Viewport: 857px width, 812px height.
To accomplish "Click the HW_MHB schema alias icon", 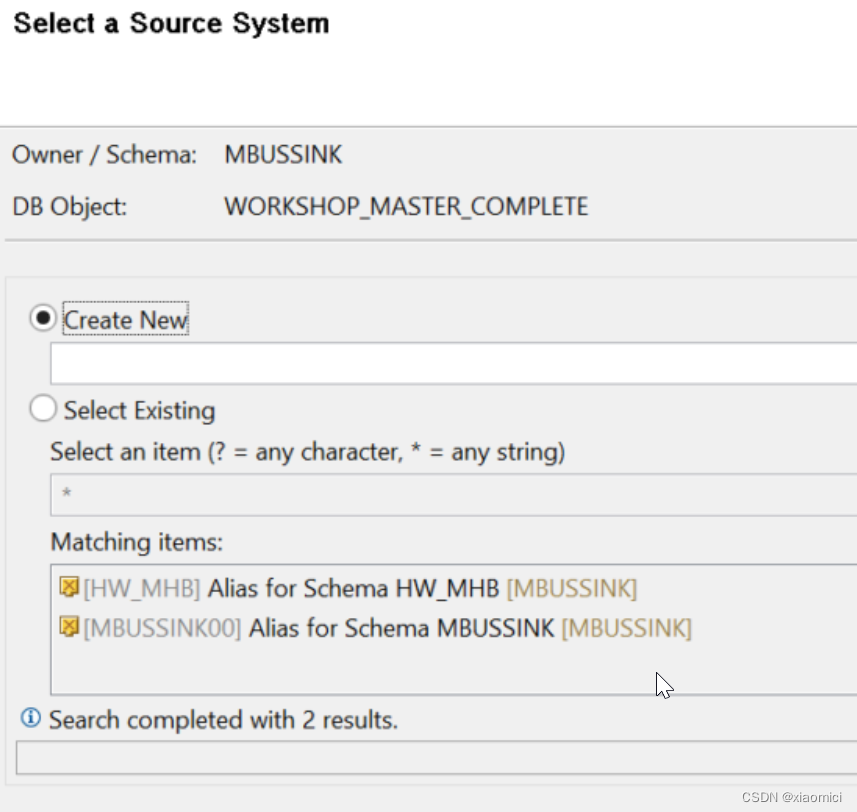I will tap(69, 587).
